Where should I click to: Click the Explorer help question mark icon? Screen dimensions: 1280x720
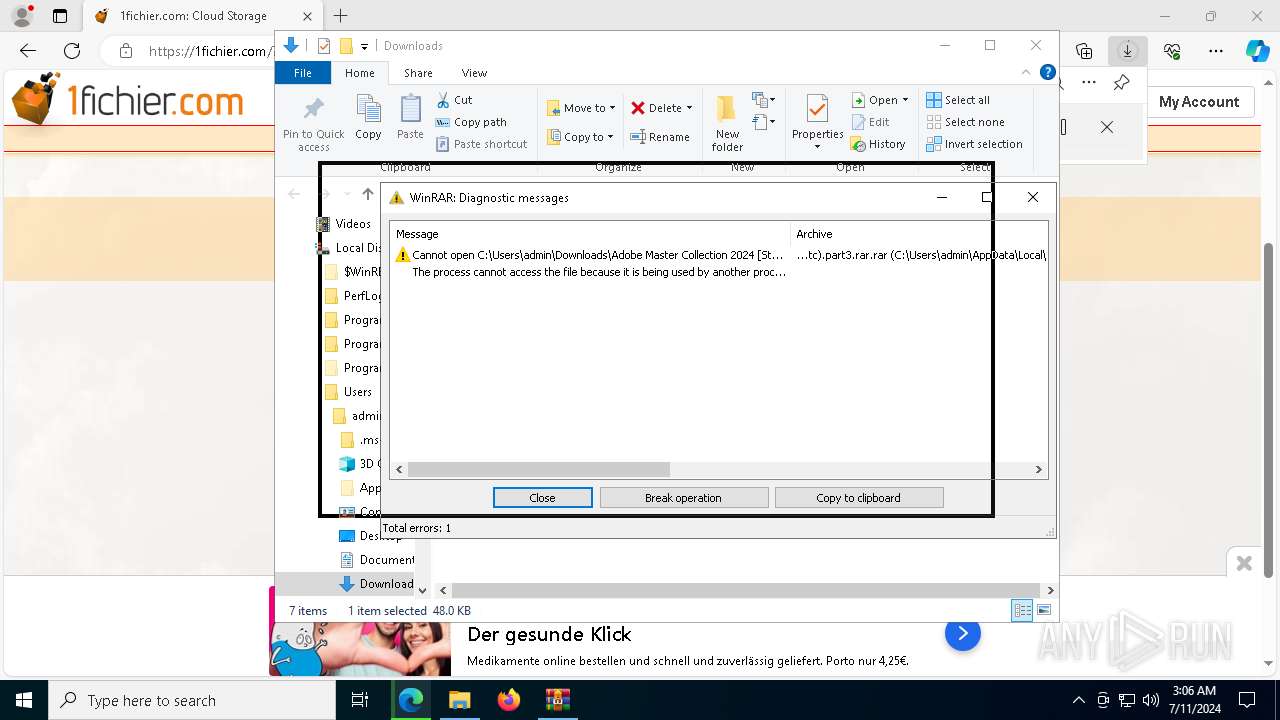pyautogui.click(x=1047, y=72)
